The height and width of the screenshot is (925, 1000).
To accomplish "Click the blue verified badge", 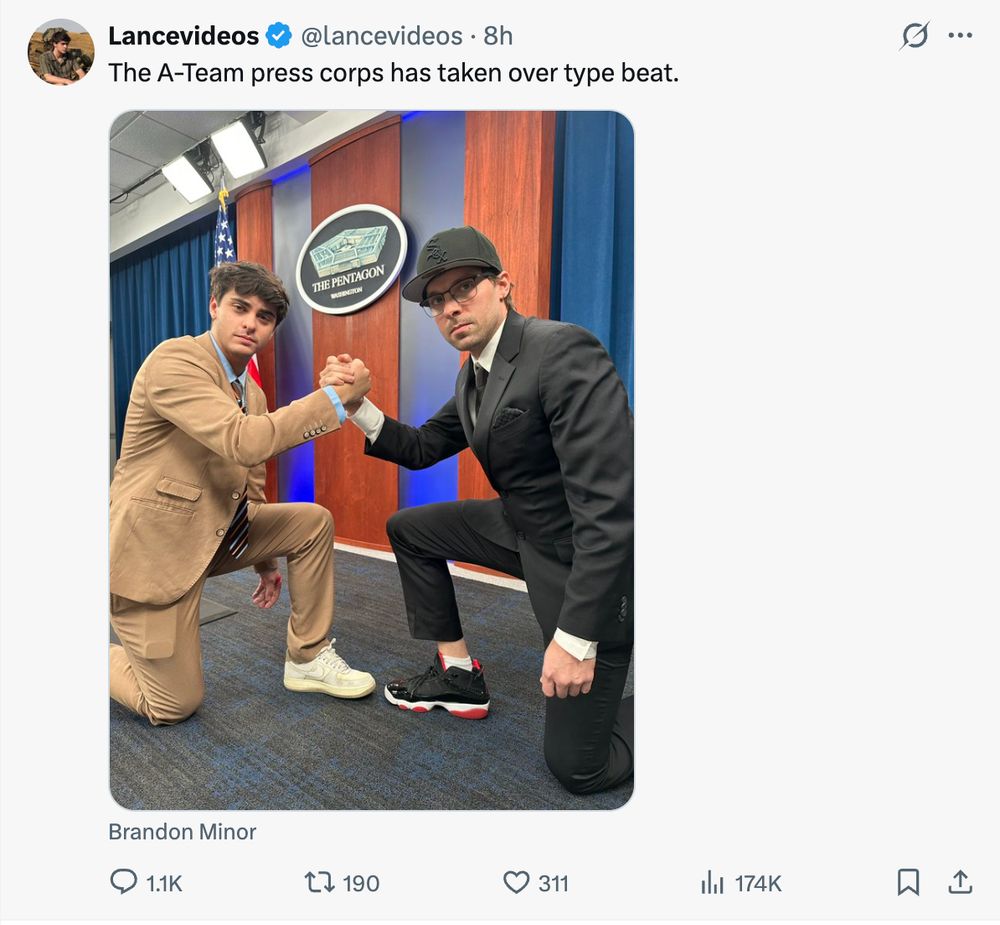I will 279,36.
